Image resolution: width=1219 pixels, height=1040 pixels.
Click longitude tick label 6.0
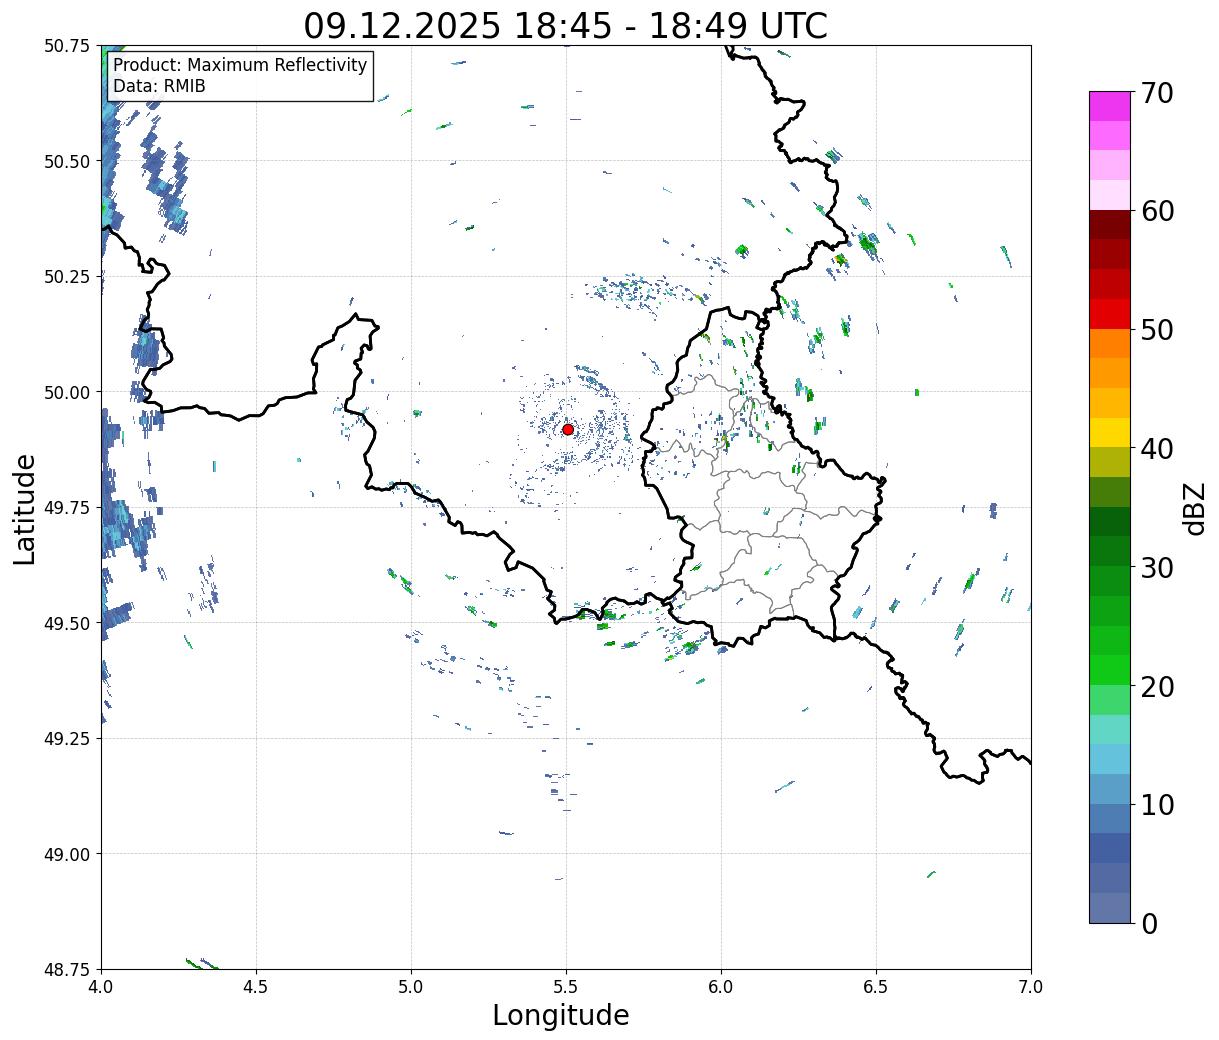[721, 986]
